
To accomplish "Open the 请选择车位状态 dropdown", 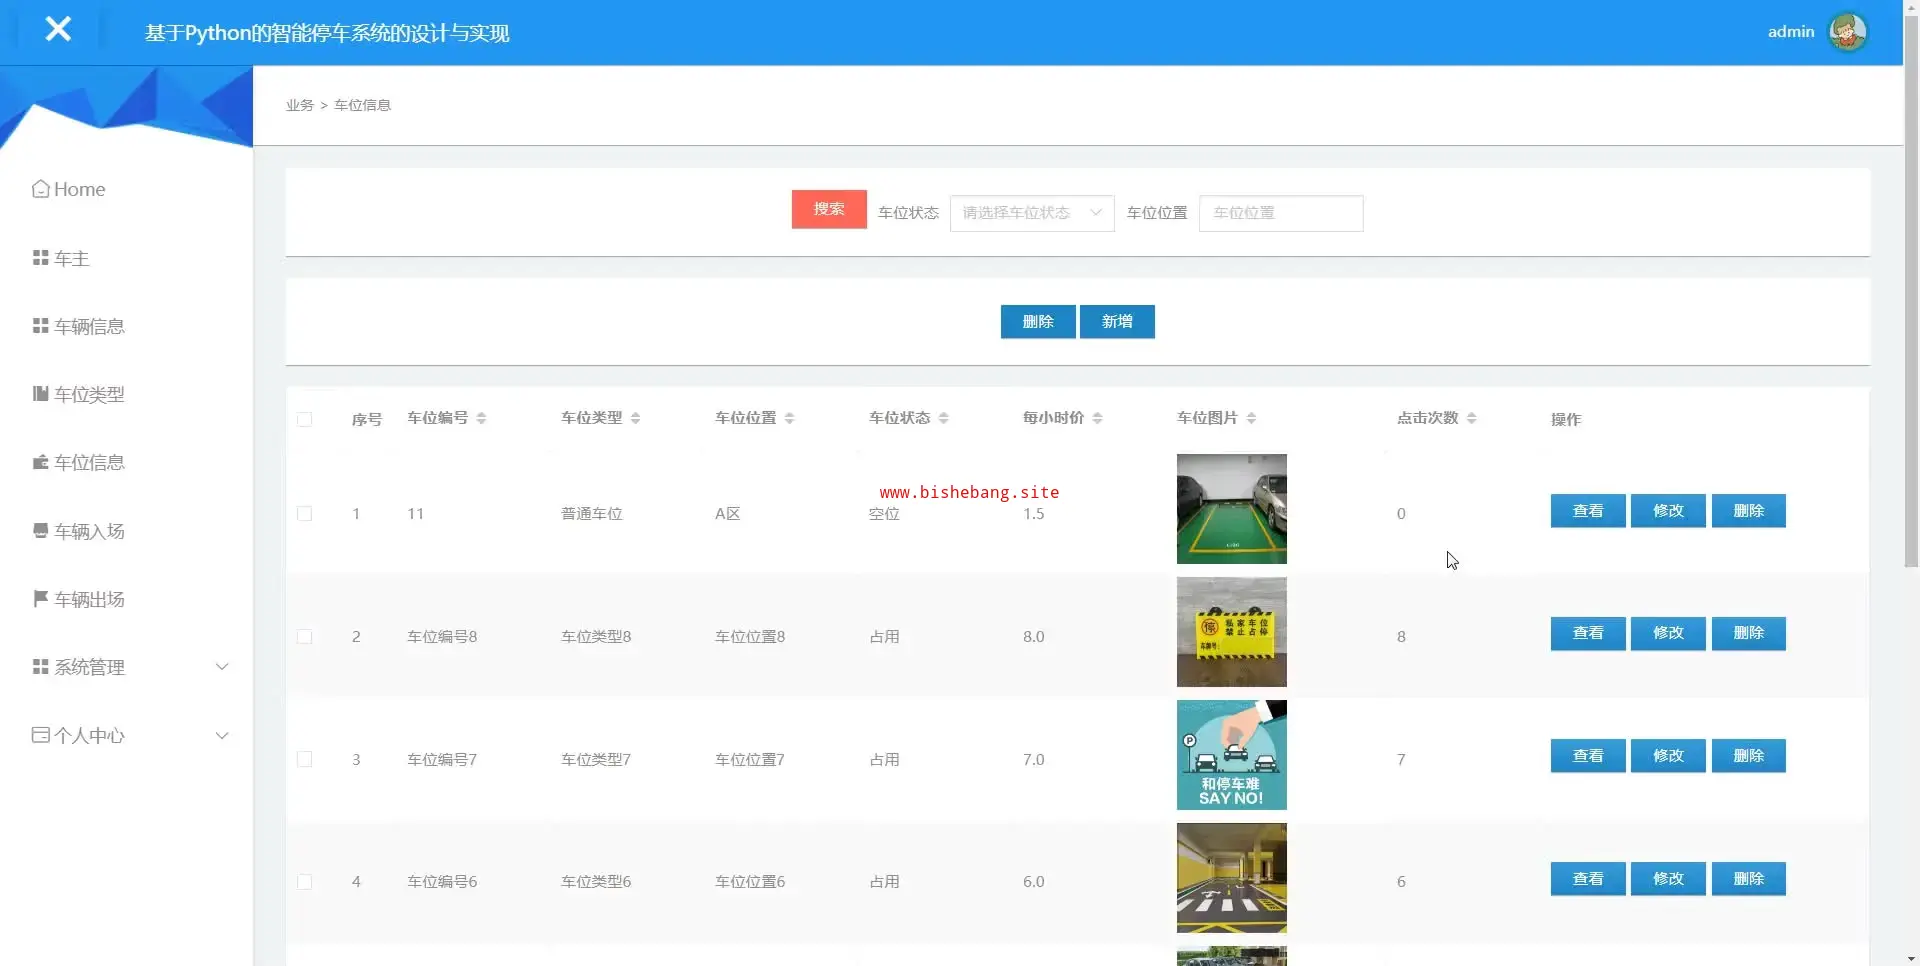I will pyautogui.click(x=1031, y=213).
